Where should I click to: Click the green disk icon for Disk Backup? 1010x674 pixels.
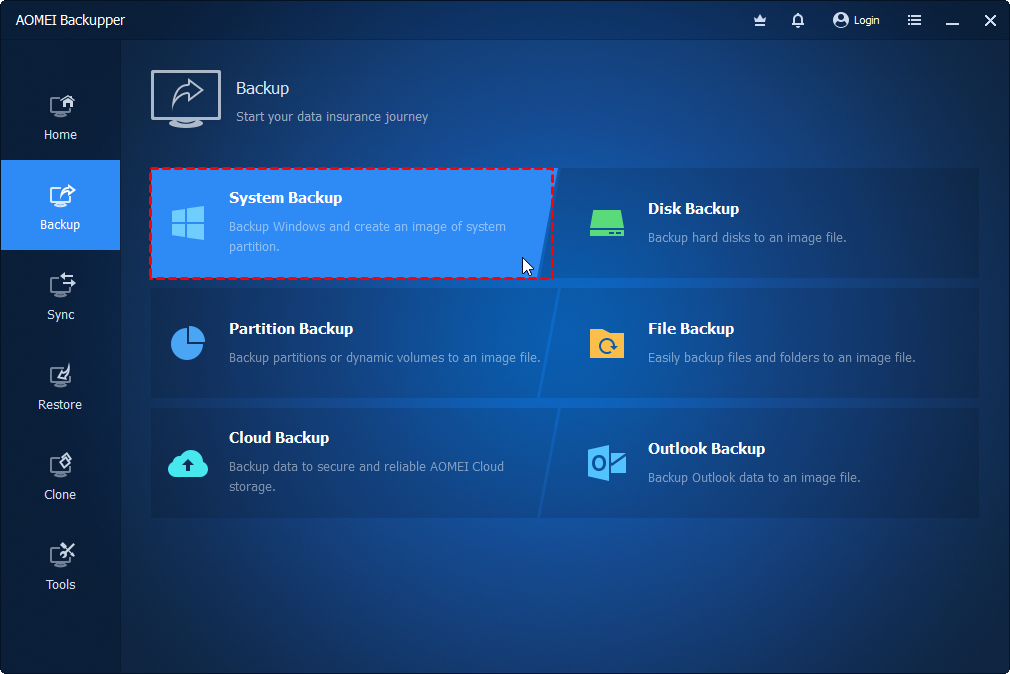click(x=607, y=223)
